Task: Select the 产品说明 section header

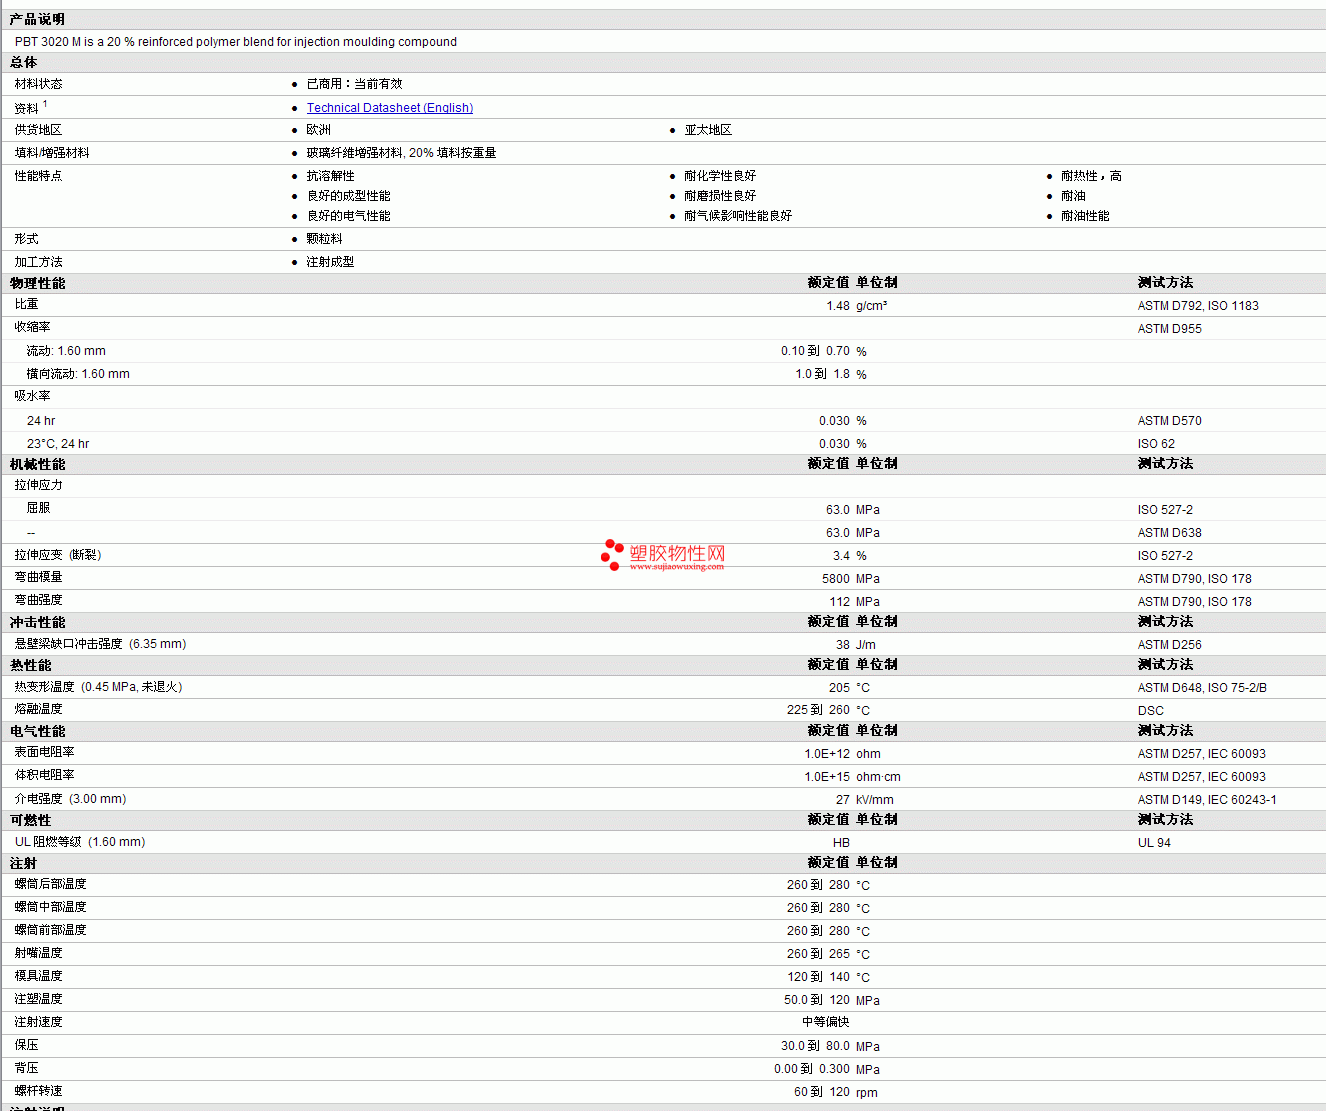Action: [x=37, y=20]
